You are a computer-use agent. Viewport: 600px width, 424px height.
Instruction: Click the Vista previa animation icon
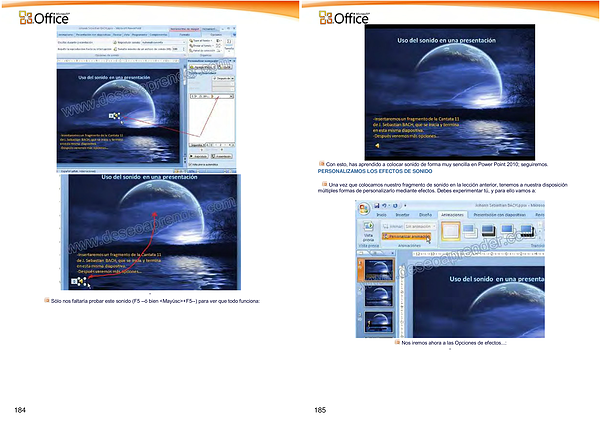click(x=366, y=232)
